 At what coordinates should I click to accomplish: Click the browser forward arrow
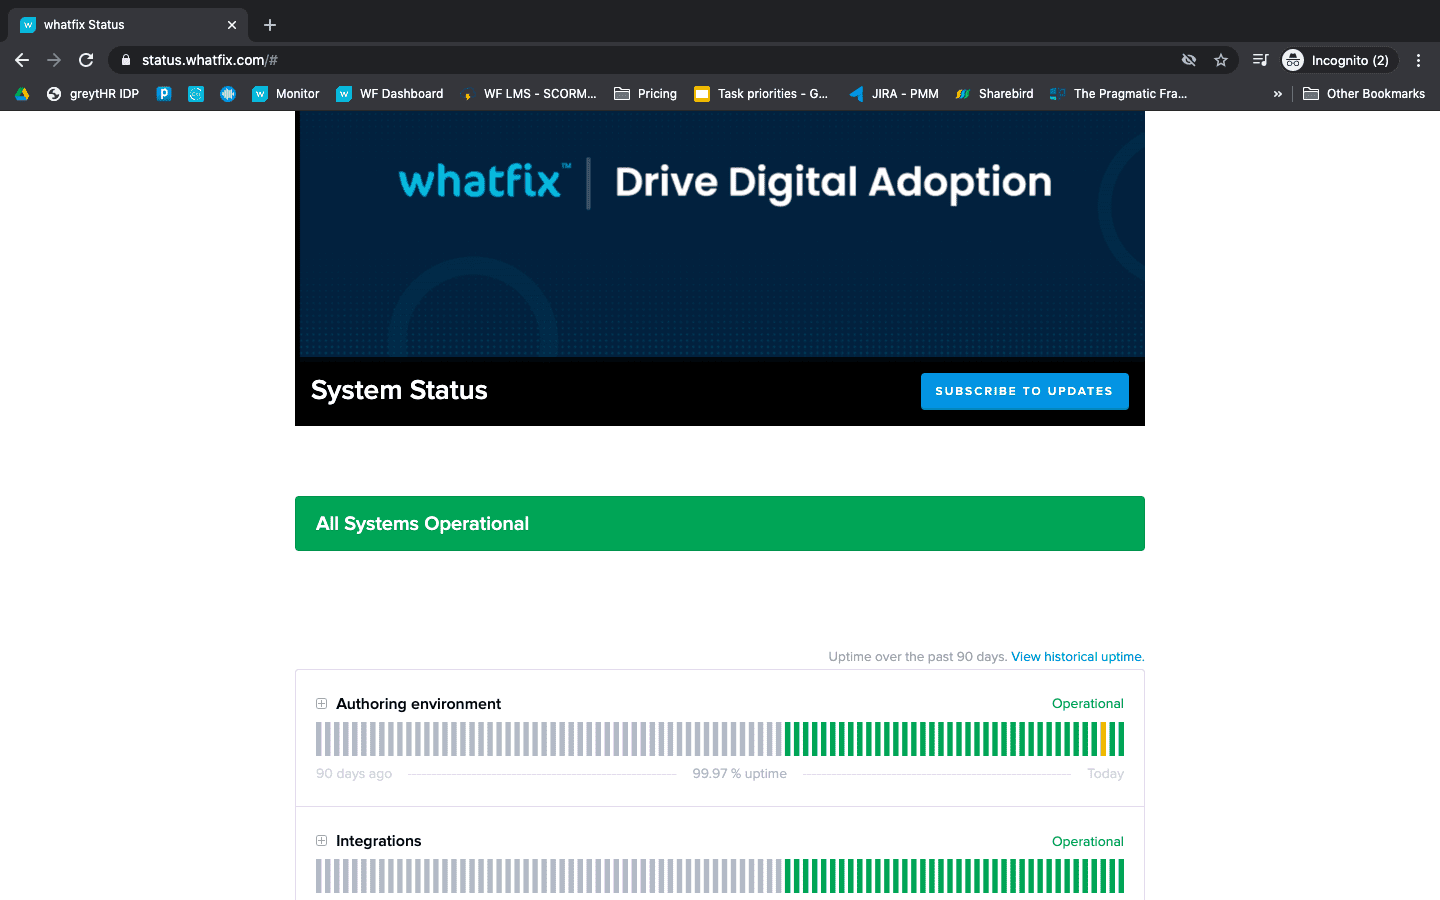(54, 60)
